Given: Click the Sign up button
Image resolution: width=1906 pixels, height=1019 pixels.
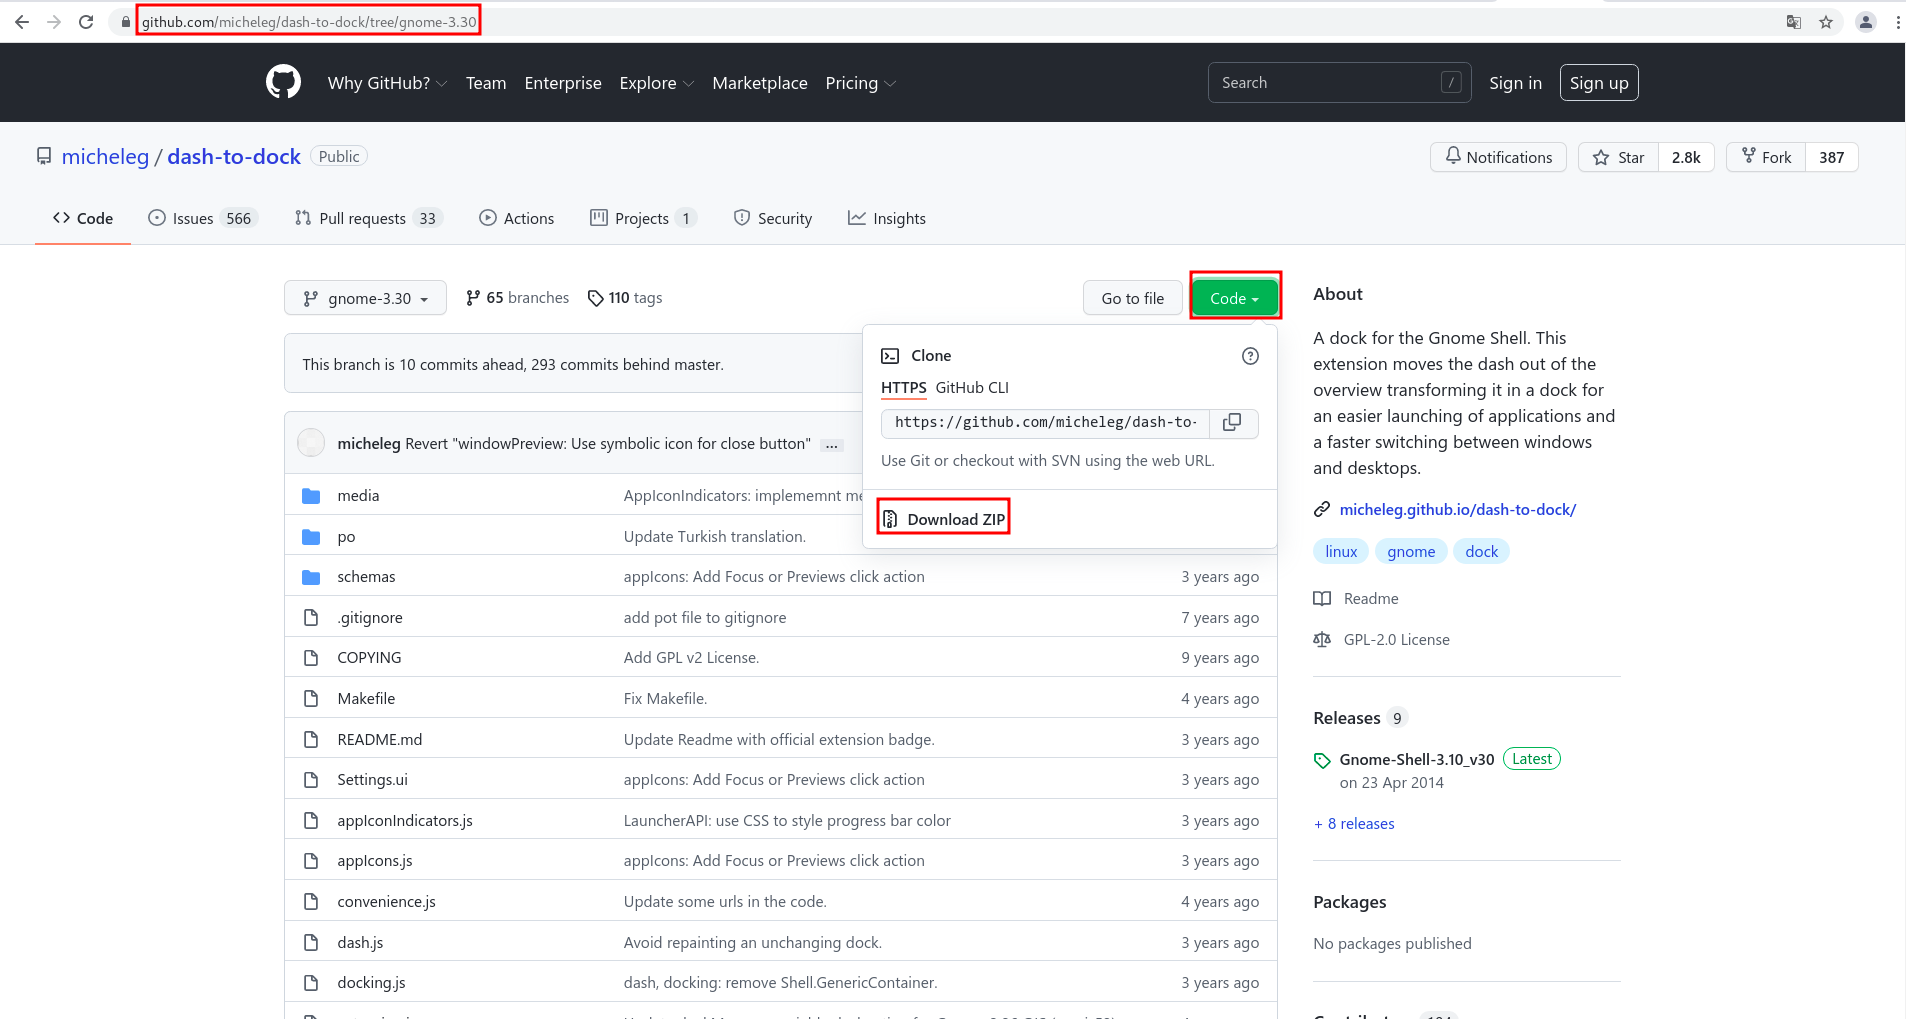Looking at the screenshot, I should [1599, 83].
